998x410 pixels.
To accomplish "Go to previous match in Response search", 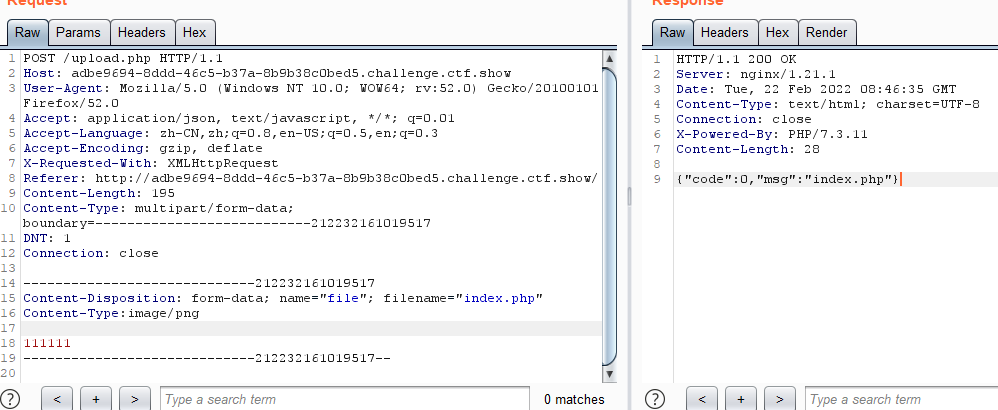I will pos(703,399).
